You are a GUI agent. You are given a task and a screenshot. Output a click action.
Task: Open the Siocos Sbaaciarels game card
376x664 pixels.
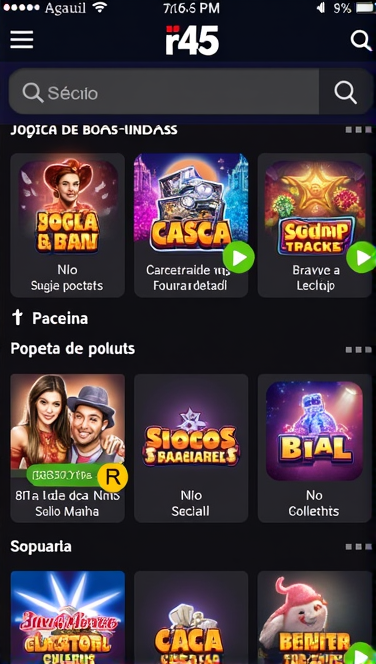click(x=191, y=448)
